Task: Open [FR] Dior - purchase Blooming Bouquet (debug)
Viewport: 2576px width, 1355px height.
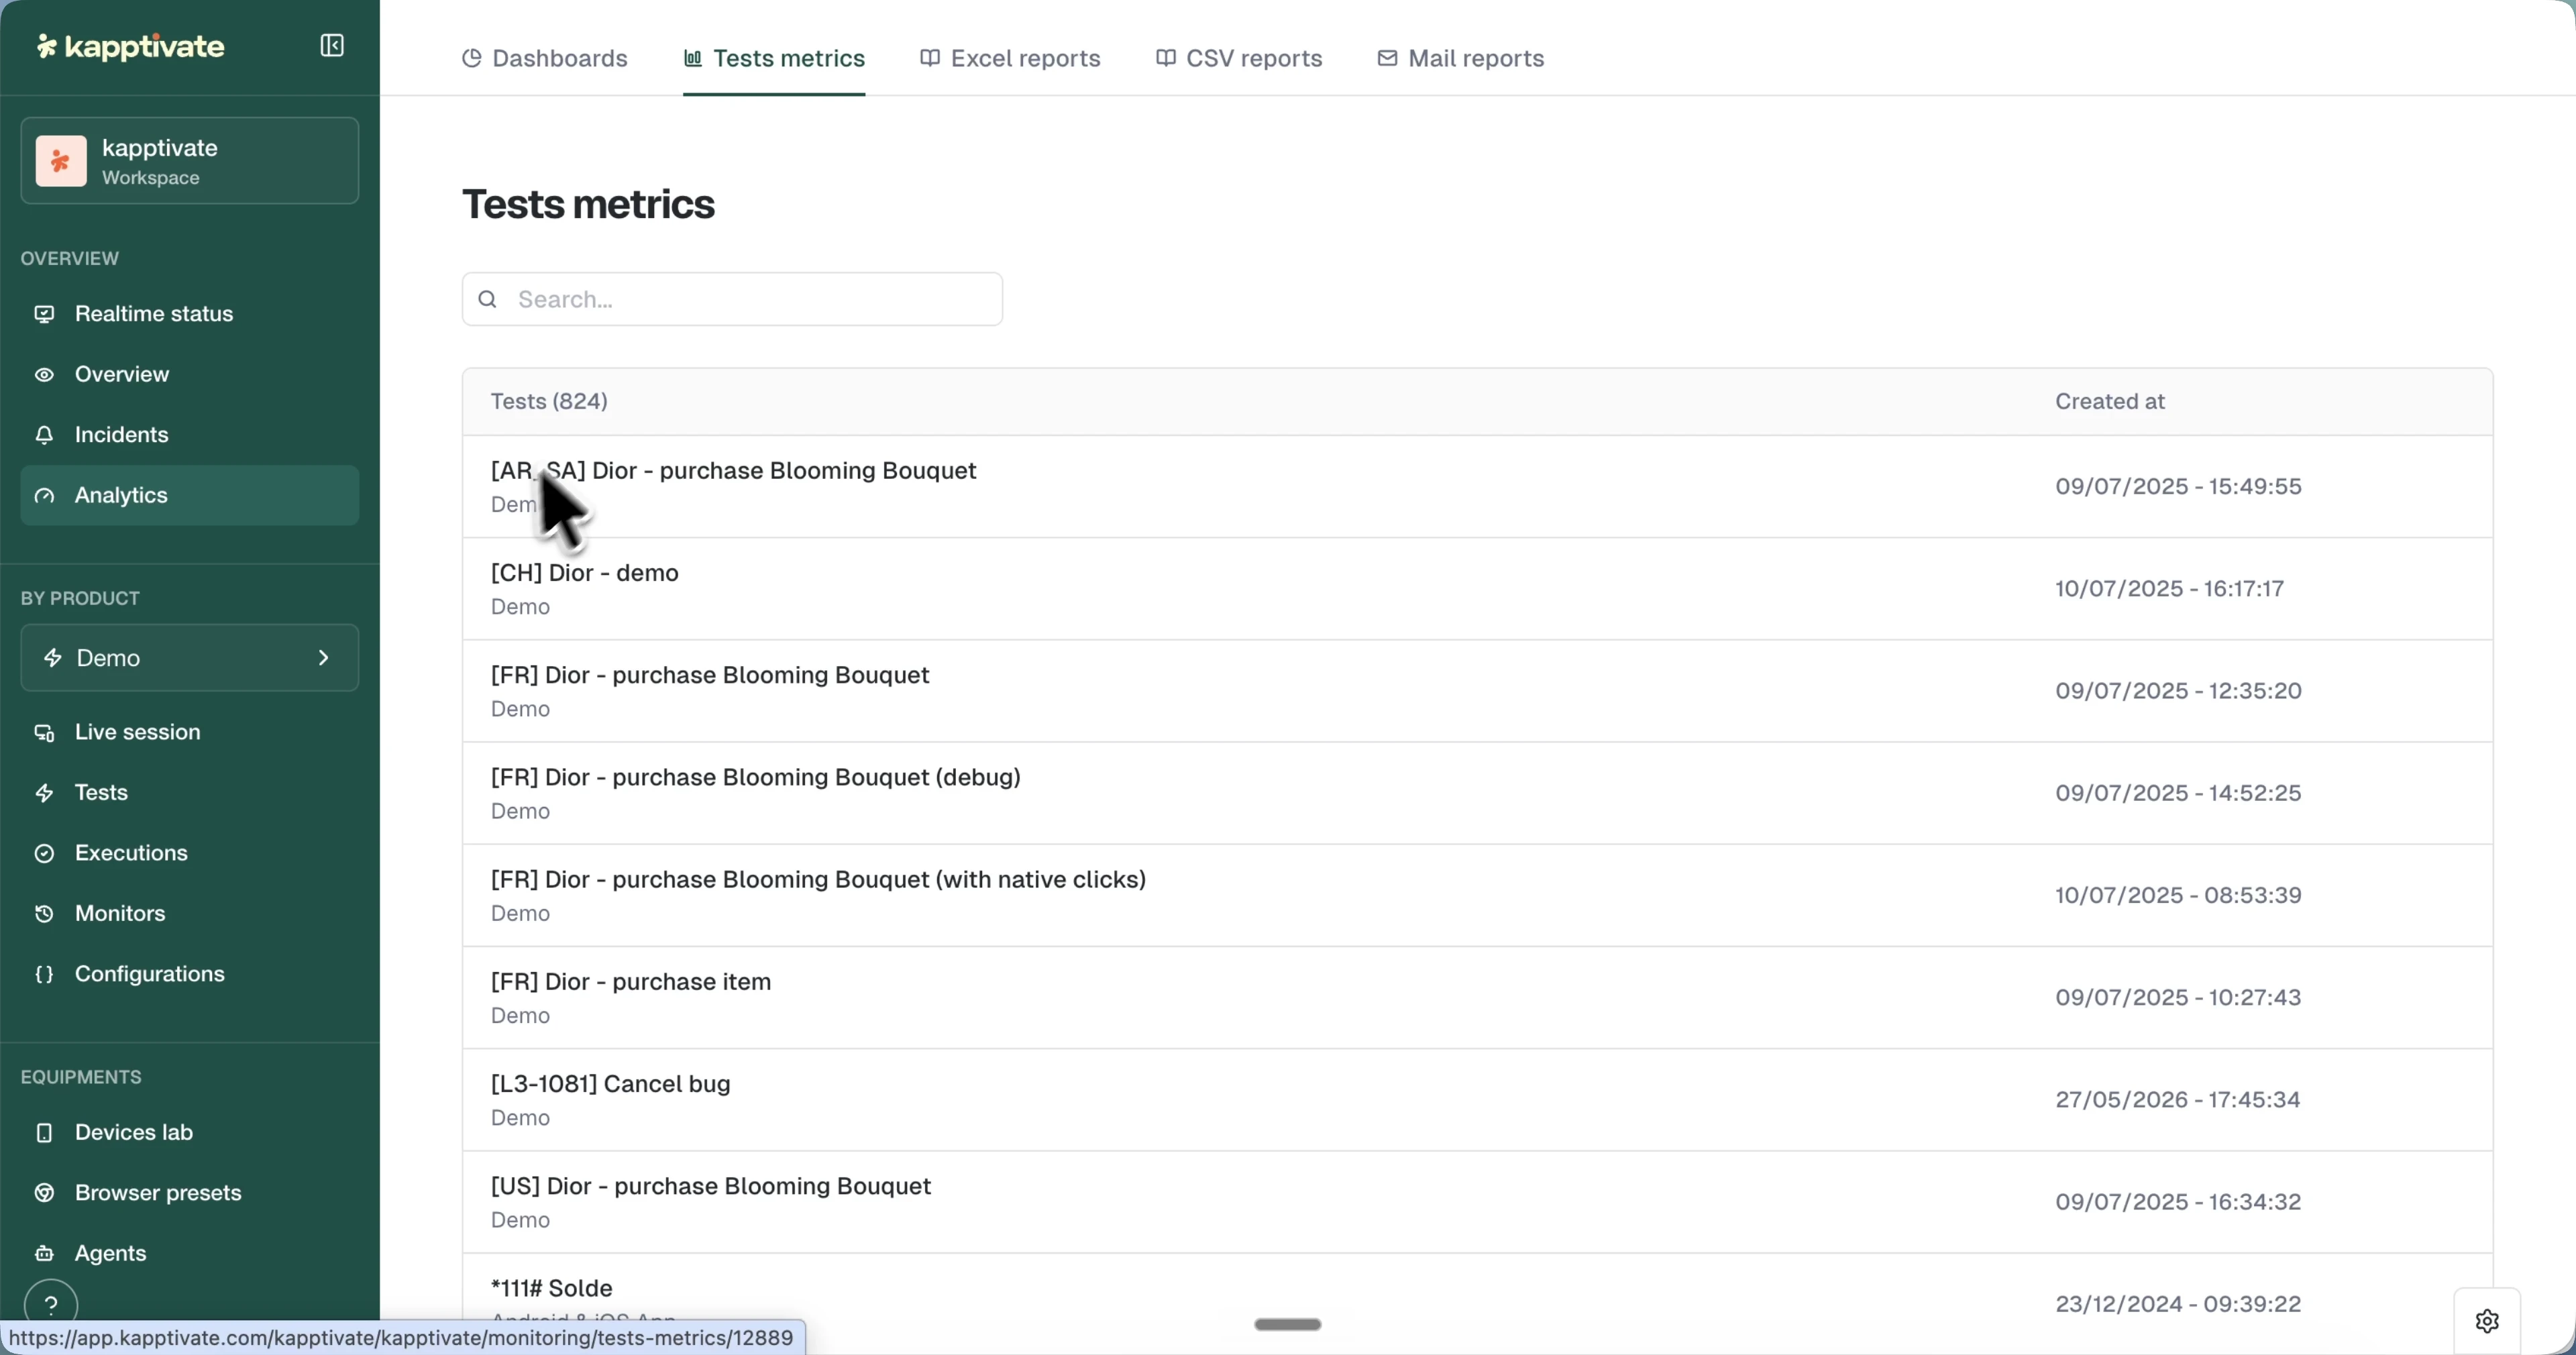Action: (x=1477, y=794)
